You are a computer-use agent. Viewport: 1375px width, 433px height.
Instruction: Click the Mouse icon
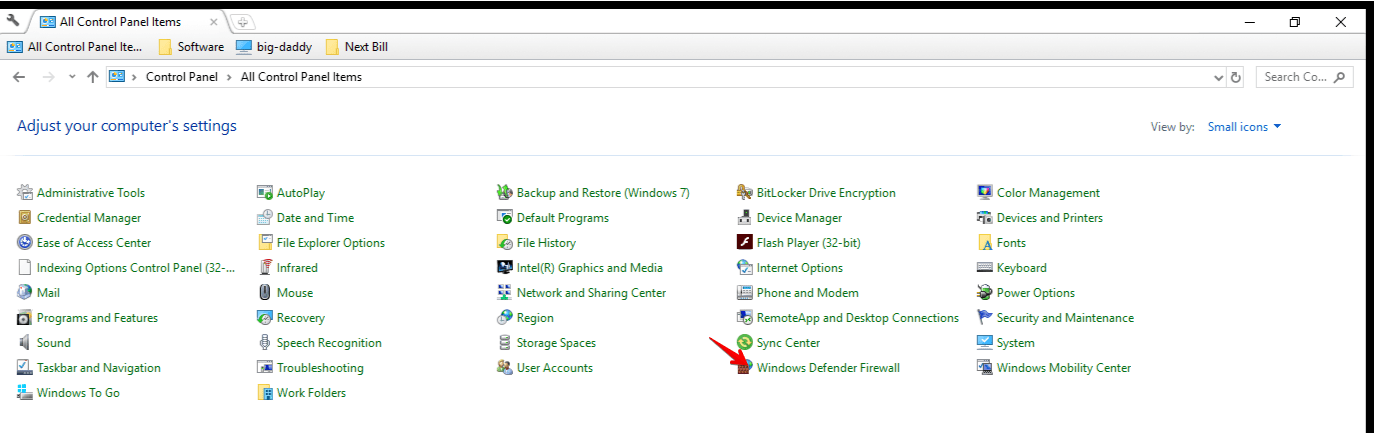pos(265,293)
